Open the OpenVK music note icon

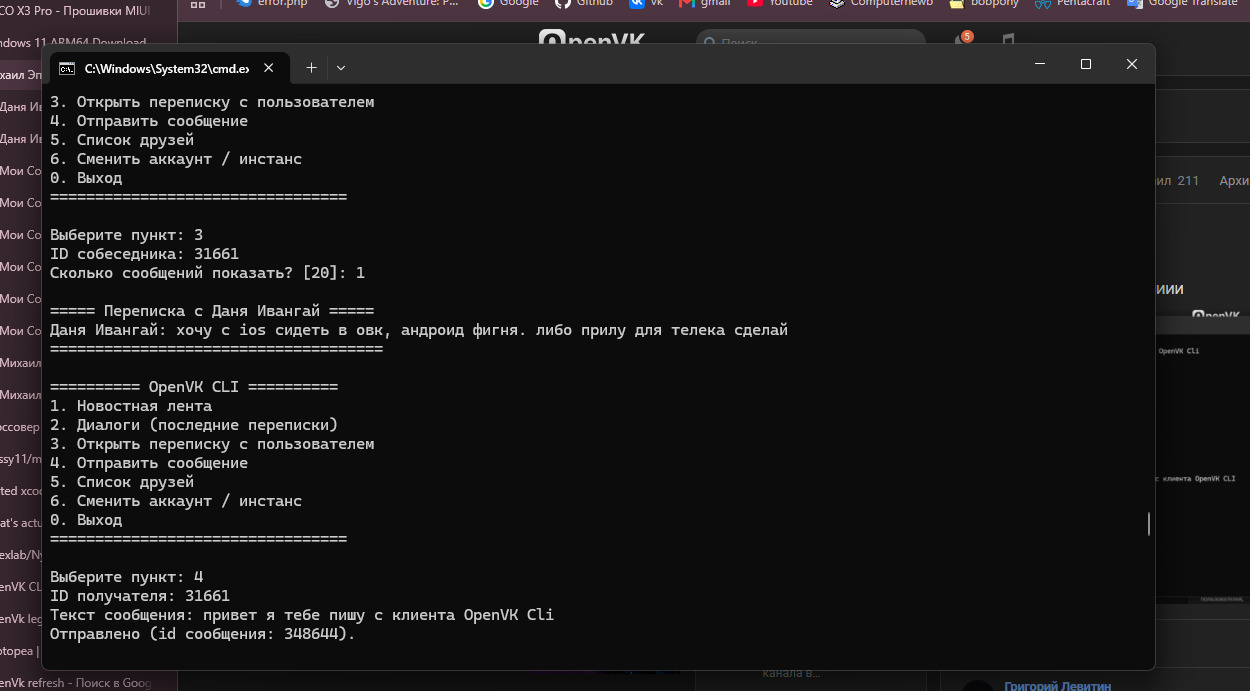[x=1007, y=40]
